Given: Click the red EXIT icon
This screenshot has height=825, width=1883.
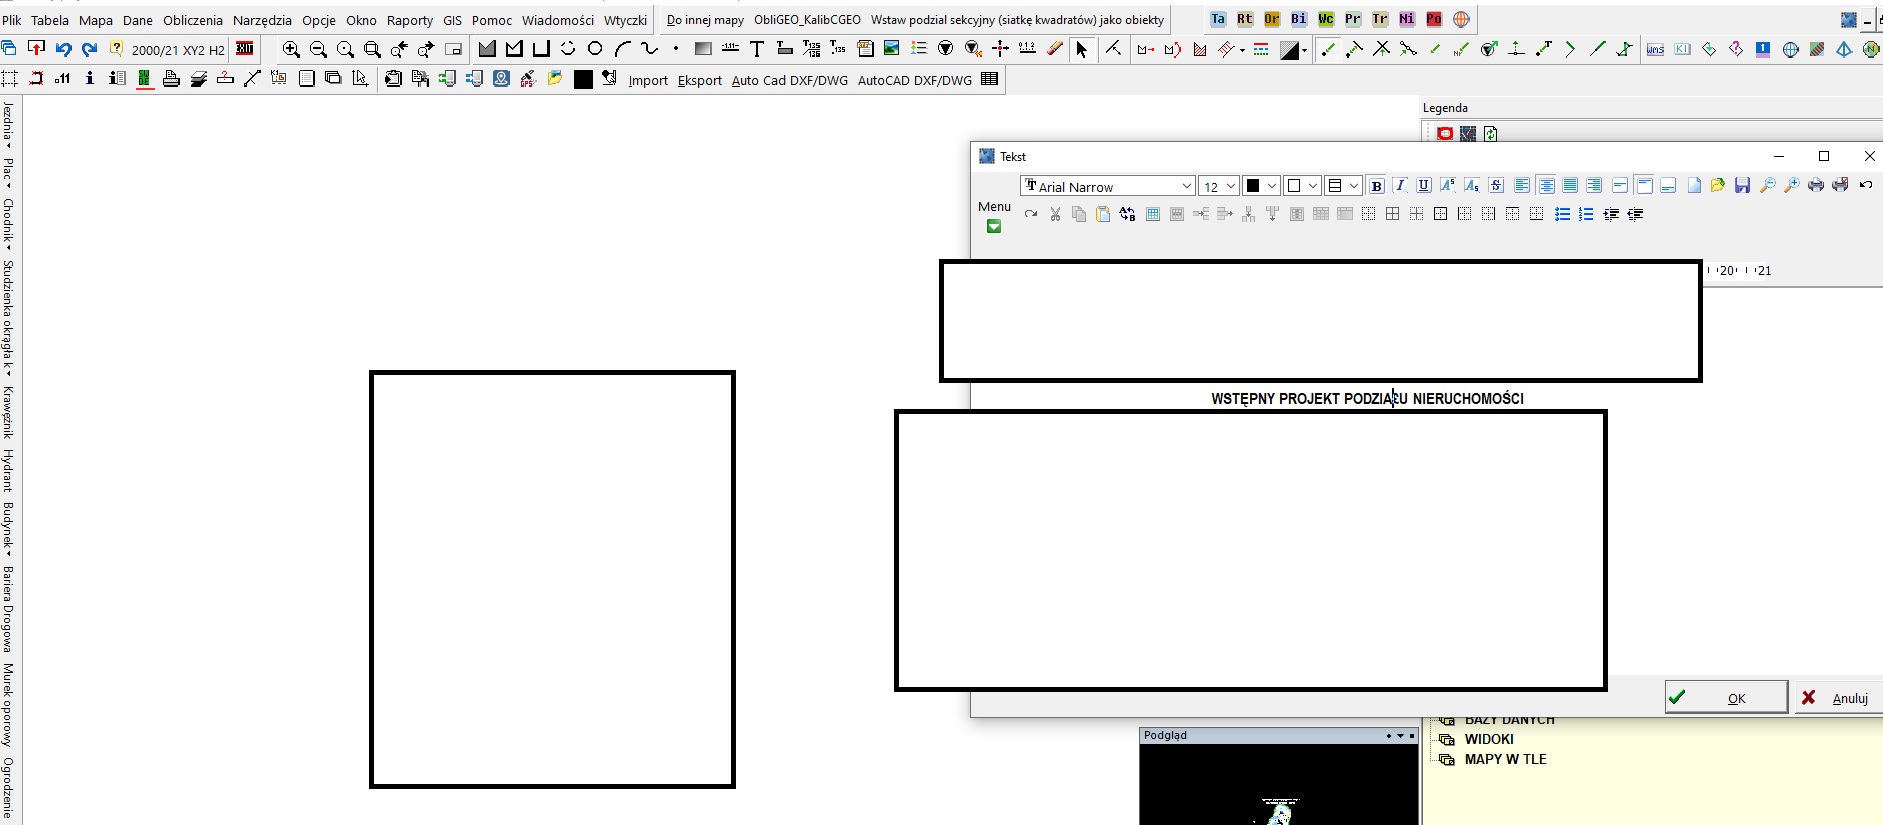Looking at the screenshot, I should (x=244, y=49).
